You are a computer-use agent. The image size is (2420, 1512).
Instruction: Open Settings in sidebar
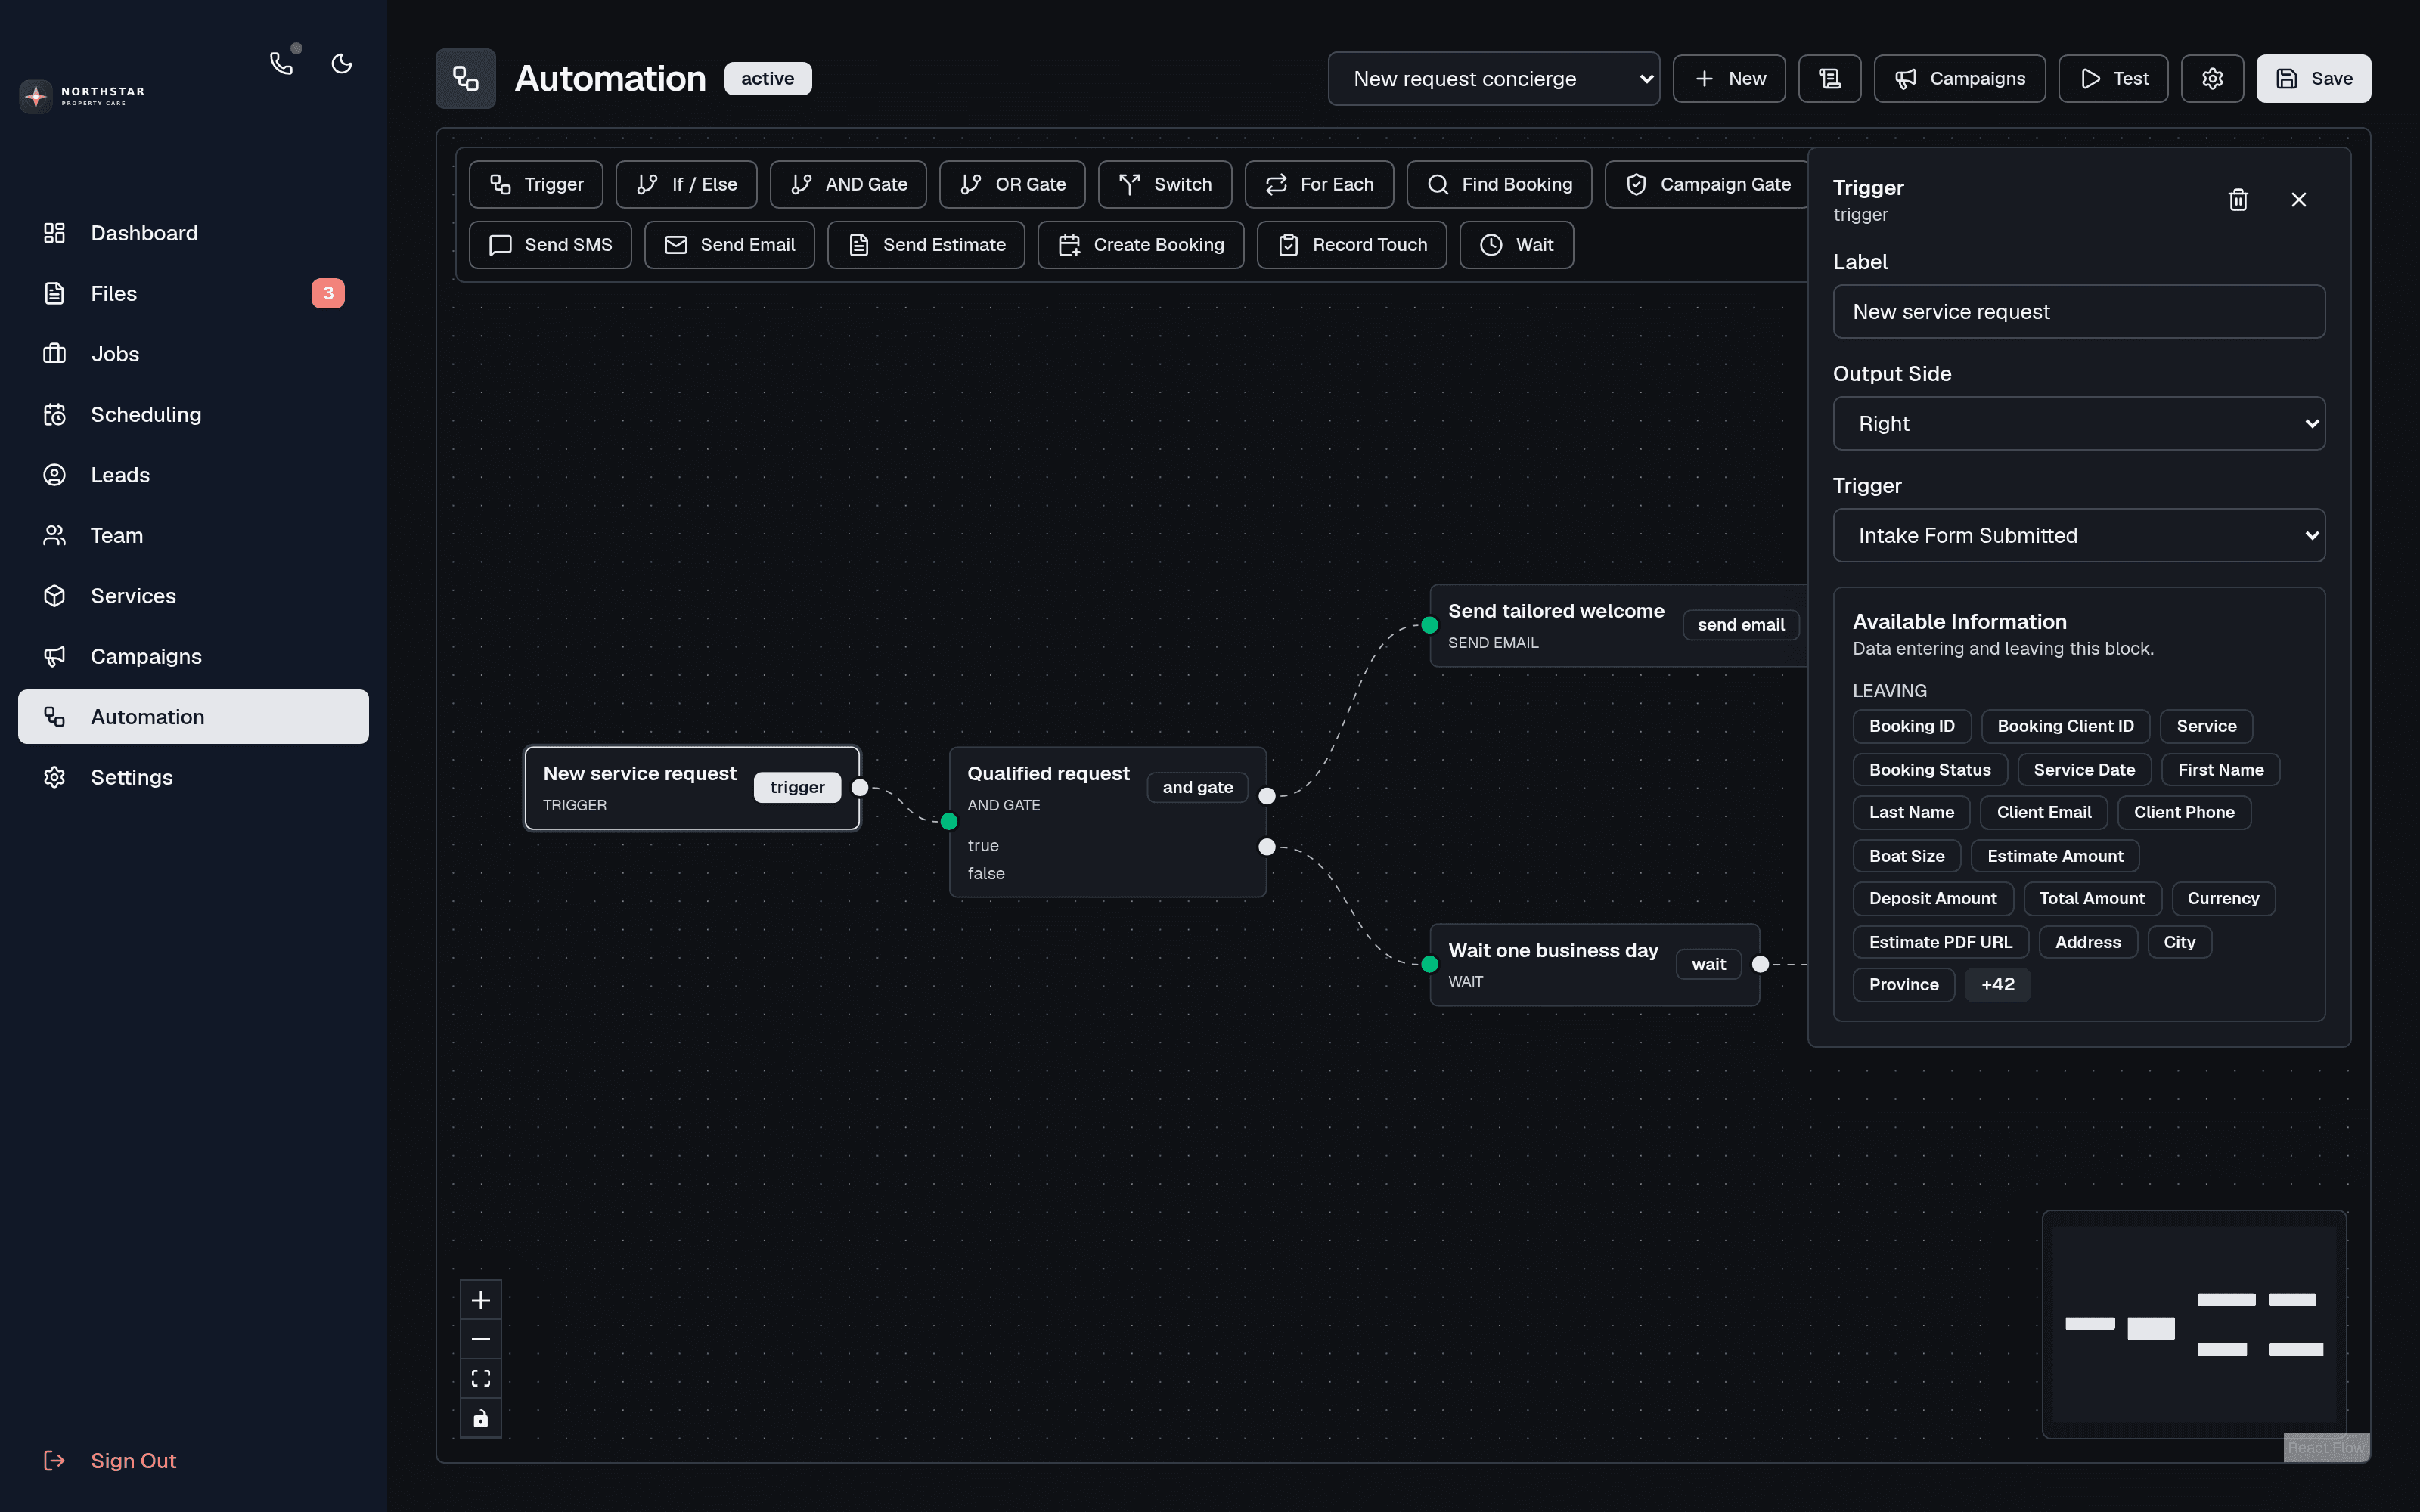point(193,777)
